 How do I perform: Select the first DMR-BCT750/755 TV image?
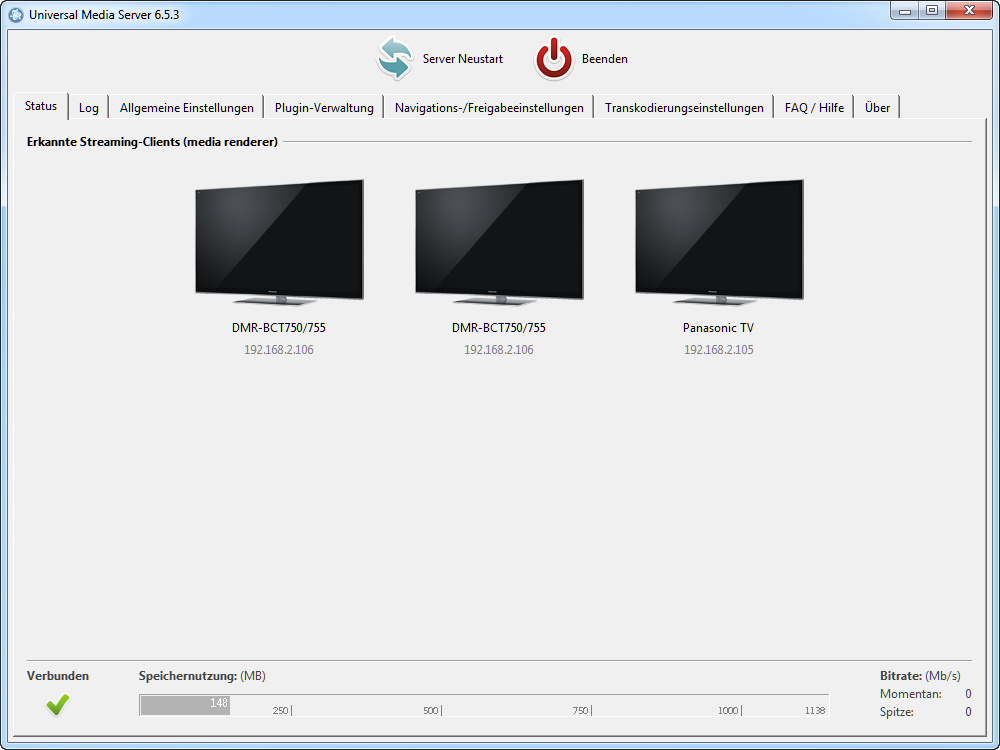pyautogui.click(x=279, y=242)
